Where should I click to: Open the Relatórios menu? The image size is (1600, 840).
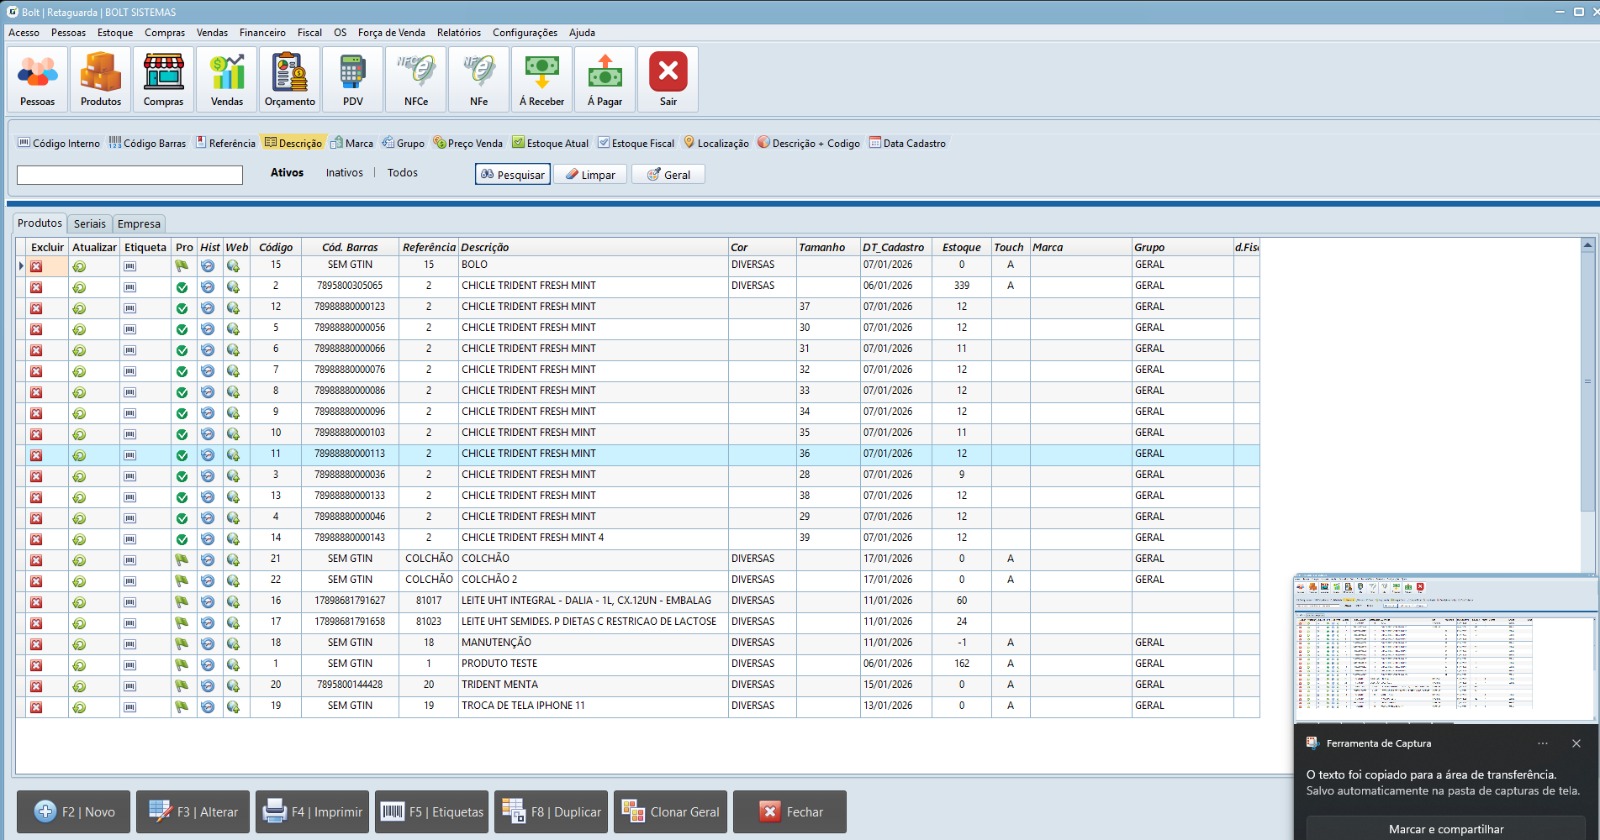coord(459,33)
